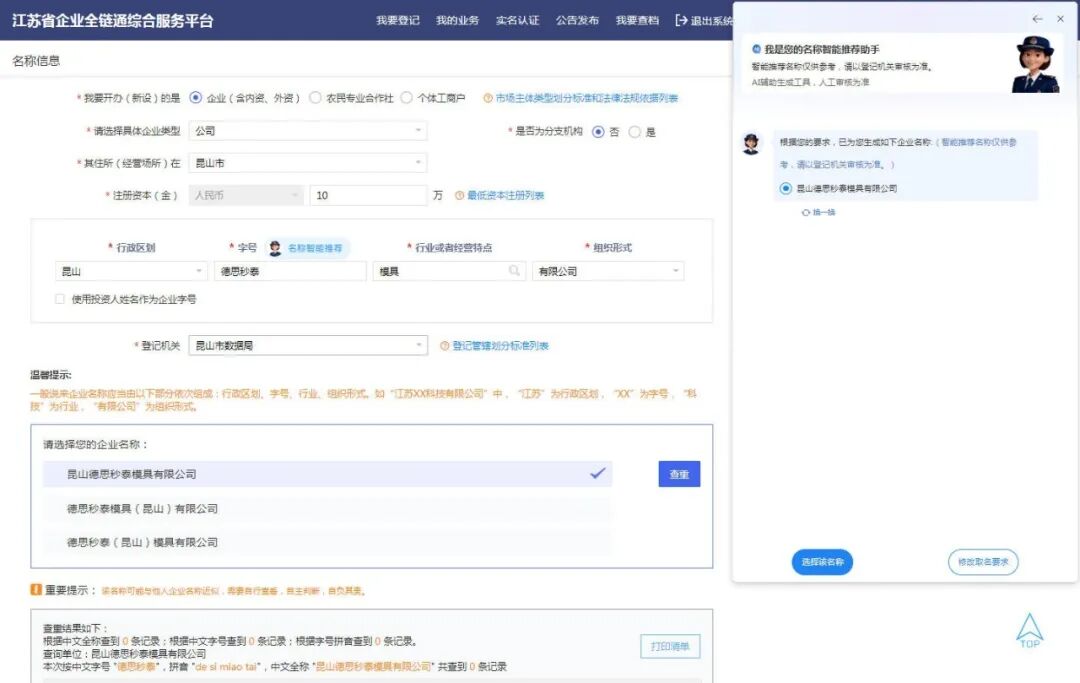Viewport: 1080px width, 683px height.
Task: Go to 实名认证 in top navigation
Action: click(517, 21)
